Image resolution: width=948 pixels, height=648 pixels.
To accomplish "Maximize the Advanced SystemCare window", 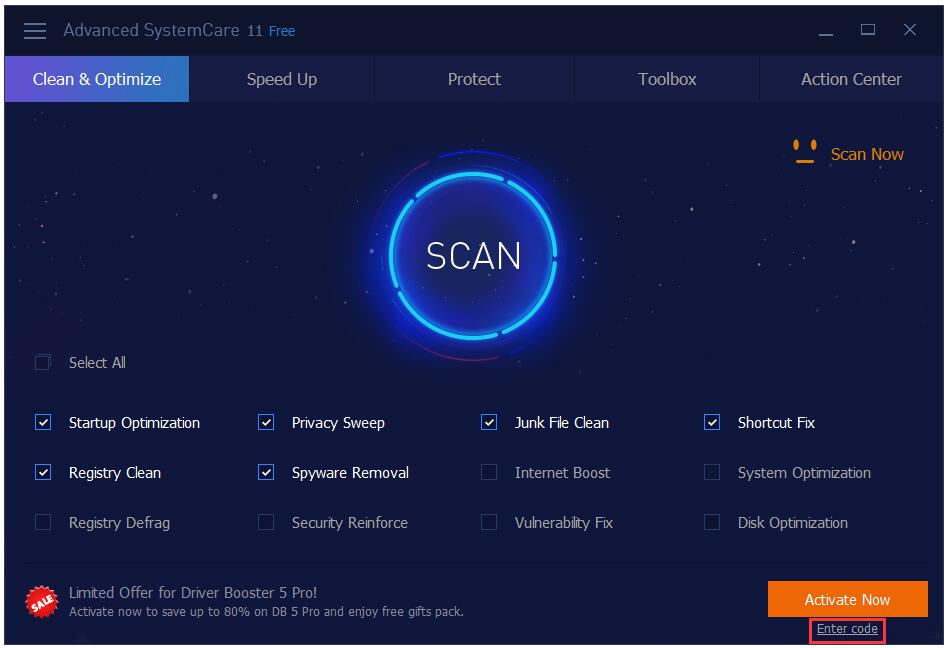I will (x=868, y=31).
